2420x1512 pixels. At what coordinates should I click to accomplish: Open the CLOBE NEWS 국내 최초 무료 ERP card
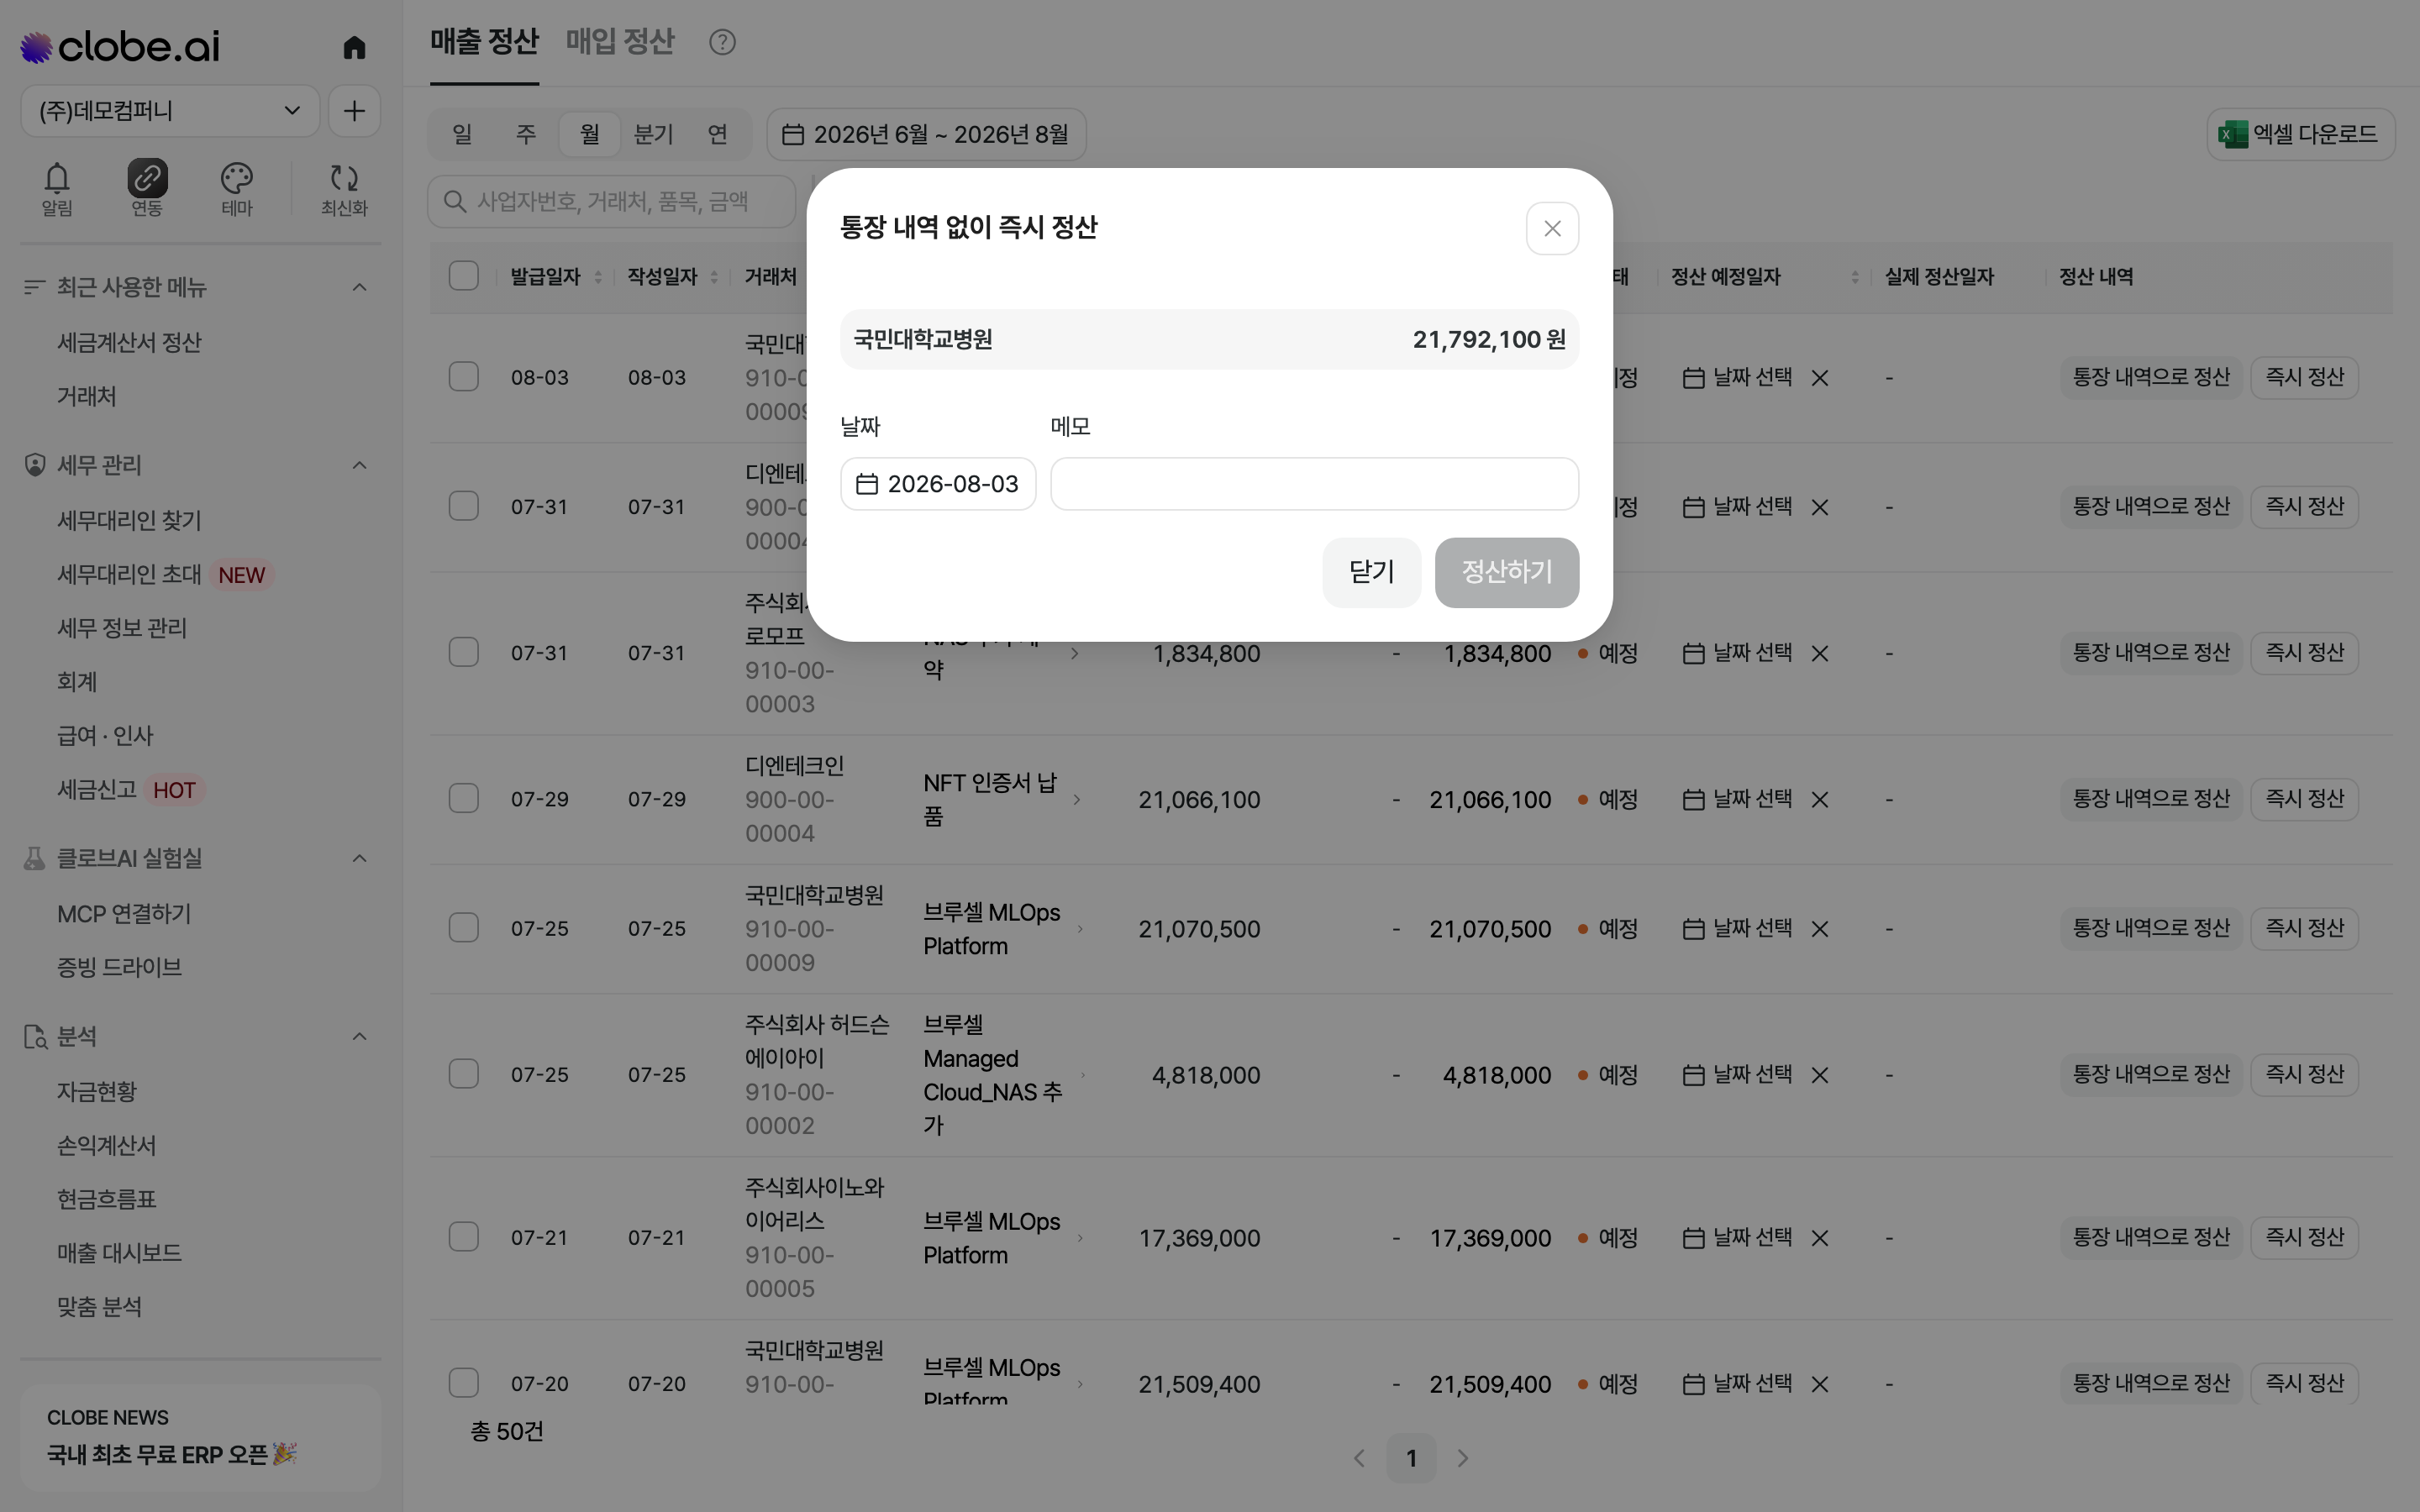coord(200,1438)
